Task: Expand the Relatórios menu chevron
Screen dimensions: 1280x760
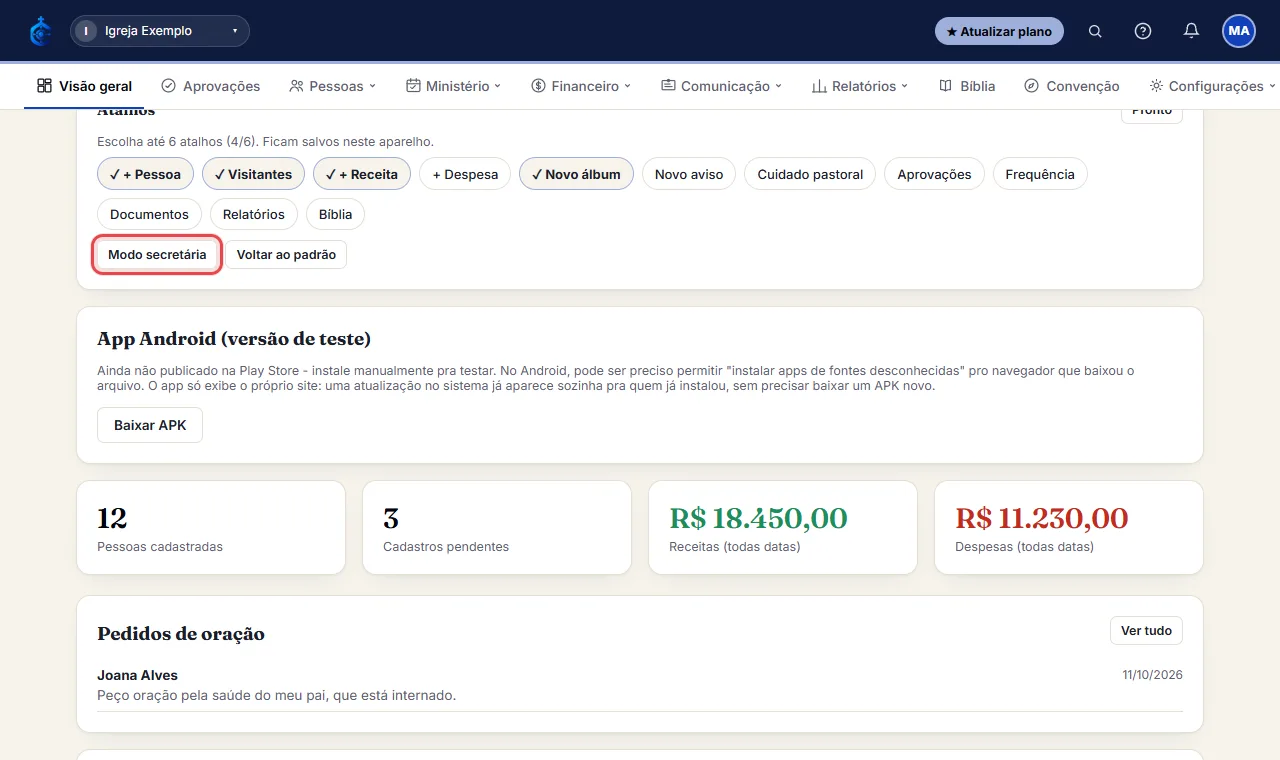Action: tap(905, 86)
